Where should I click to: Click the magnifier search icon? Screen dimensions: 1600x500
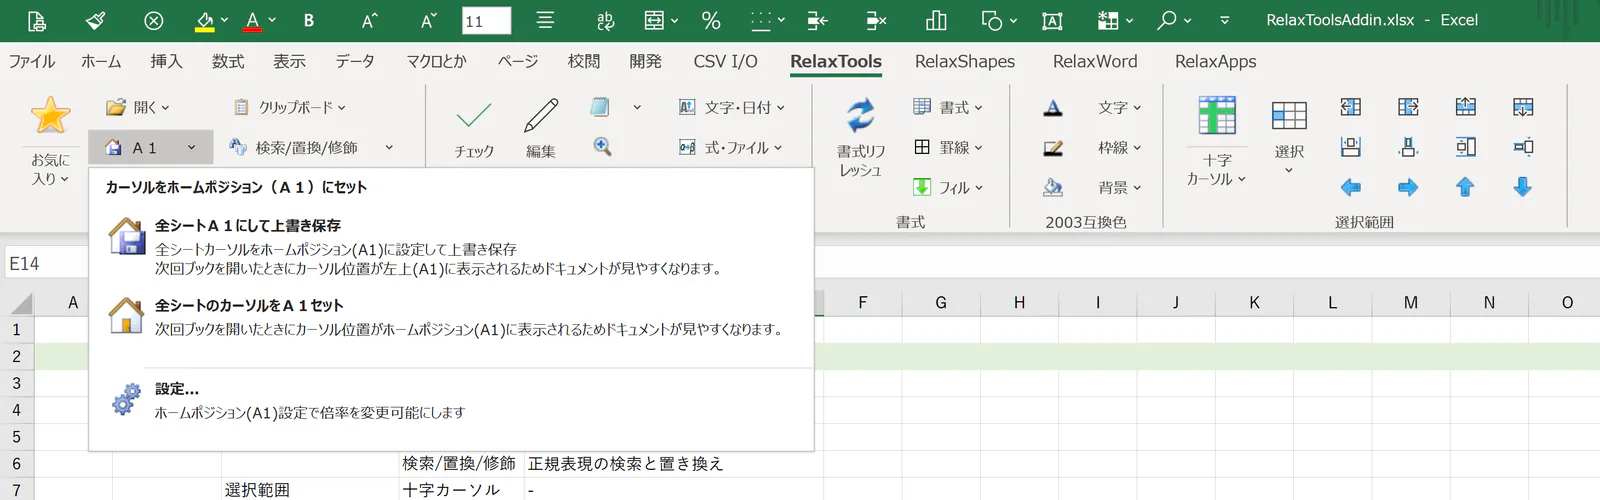602,147
